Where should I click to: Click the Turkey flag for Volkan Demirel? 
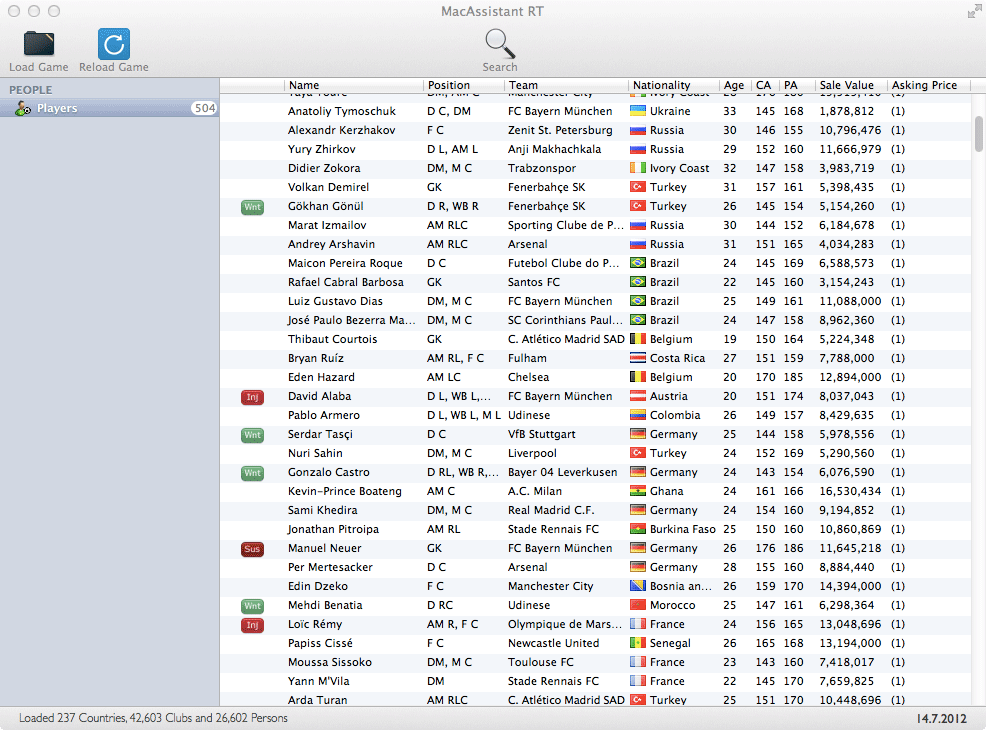coord(638,187)
